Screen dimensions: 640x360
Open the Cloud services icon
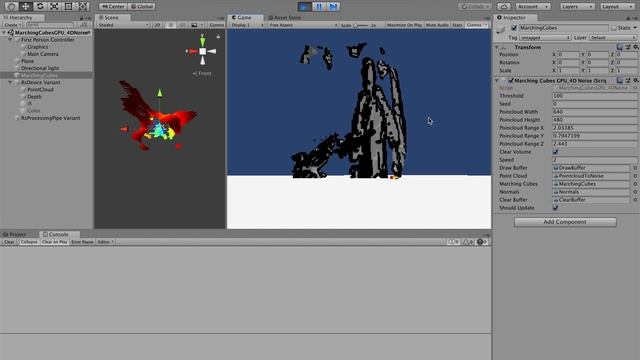point(504,7)
